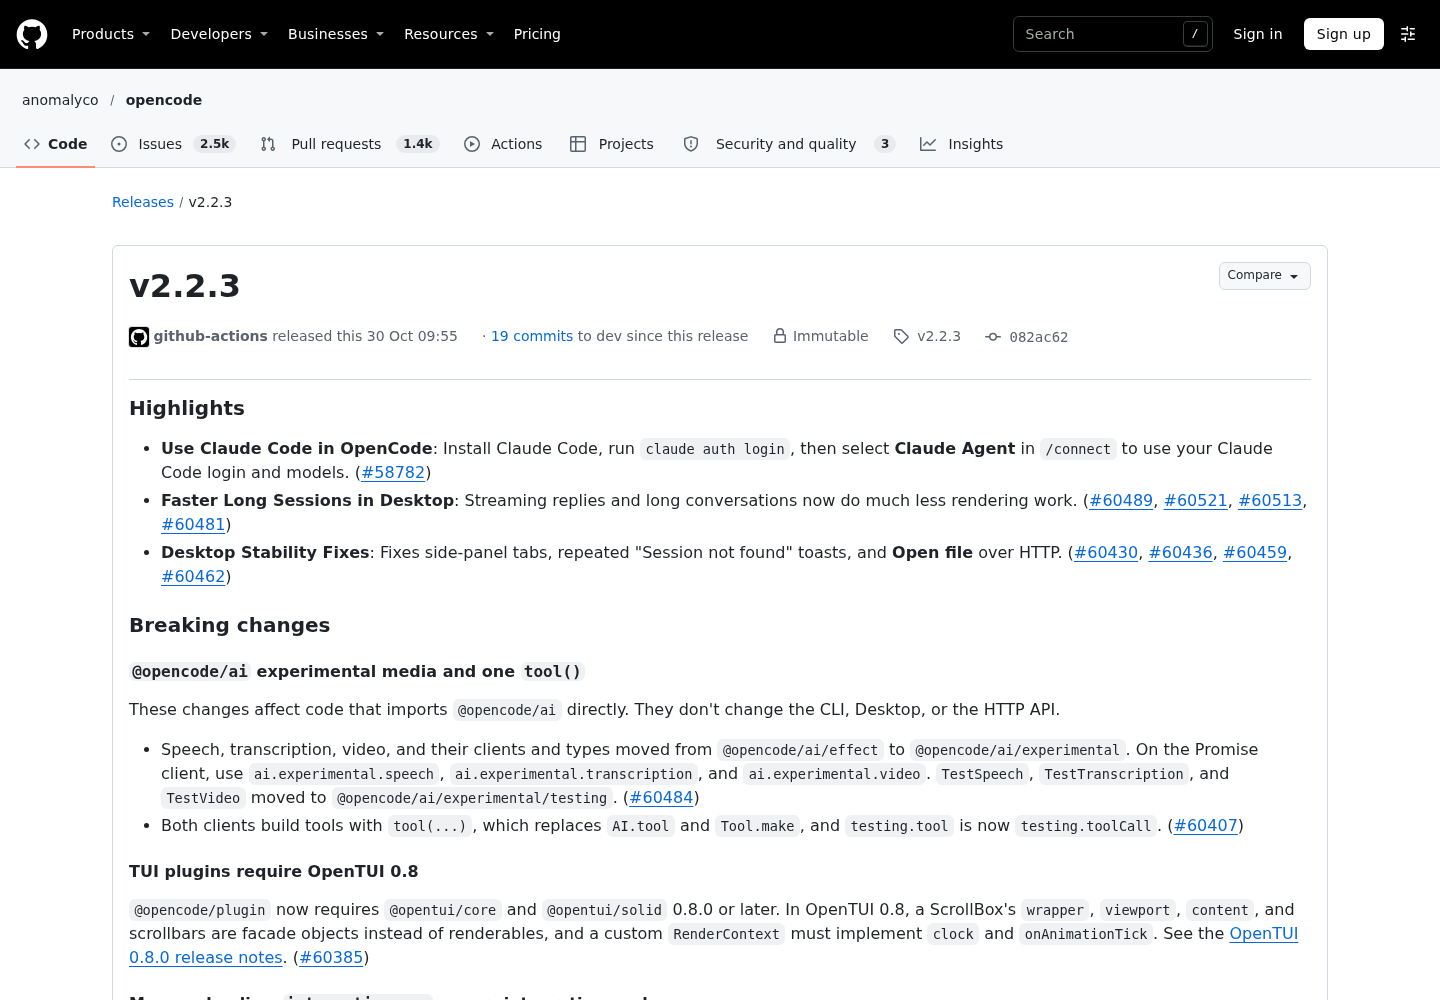Open pull request #58782 link
1440x1000 pixels.
[393, 472]
